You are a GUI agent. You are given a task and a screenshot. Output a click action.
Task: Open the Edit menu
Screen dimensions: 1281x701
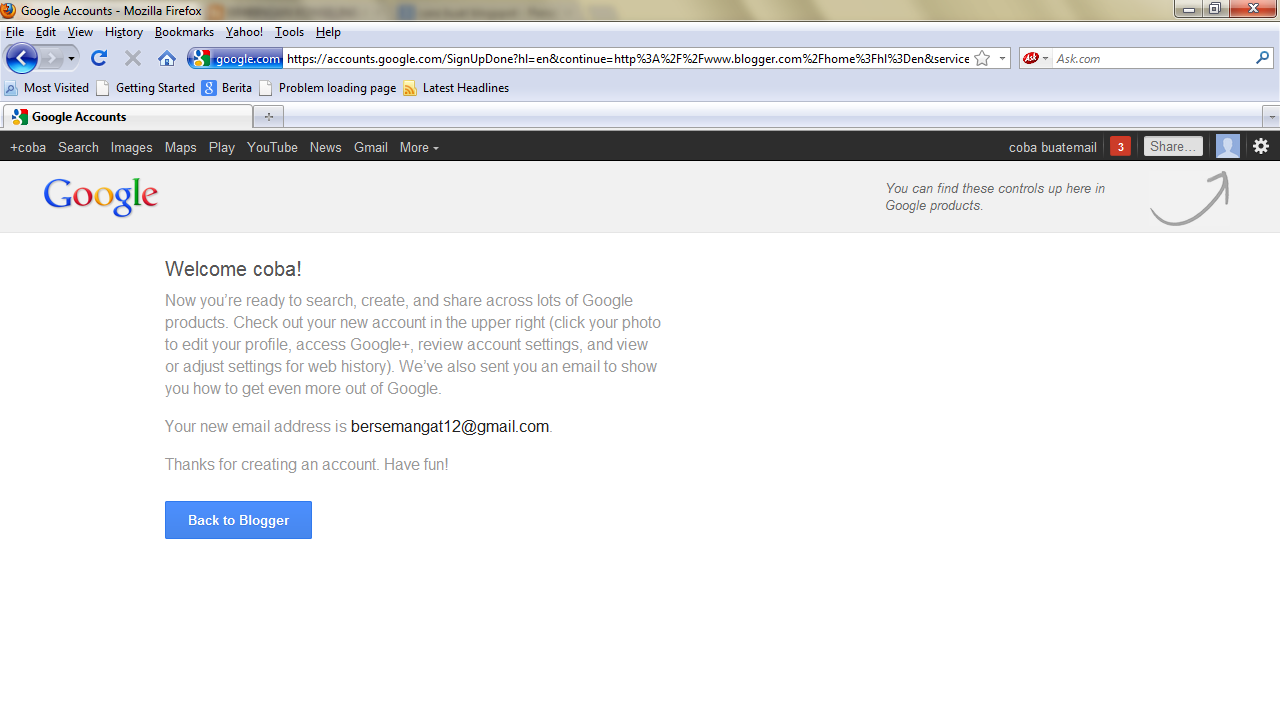coord(46,32)
